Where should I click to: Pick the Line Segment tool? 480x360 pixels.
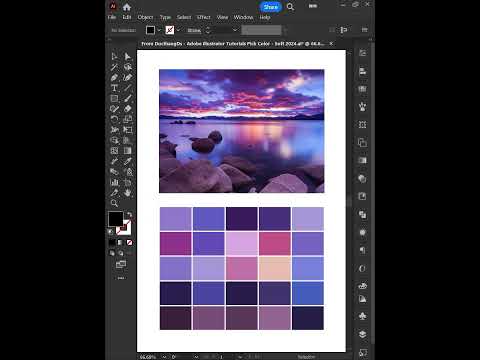(x=127, y=88)
